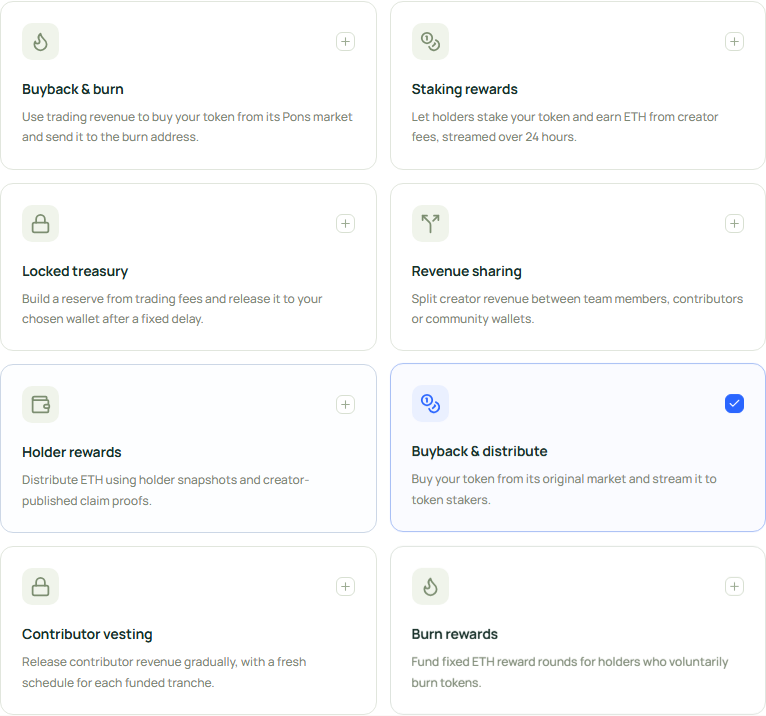Uncheck the Buyback & distribute blue checkbox

[734, 403]
